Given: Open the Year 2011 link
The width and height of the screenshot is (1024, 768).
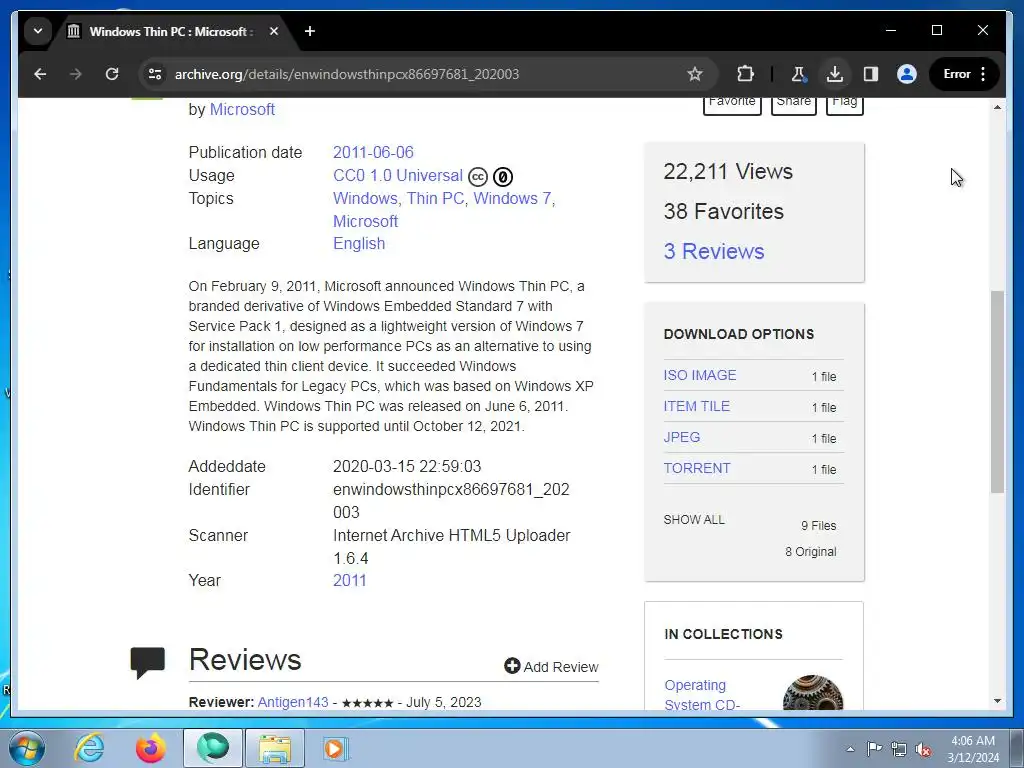Looking at the screenshot, I should [x=349, y=581].
